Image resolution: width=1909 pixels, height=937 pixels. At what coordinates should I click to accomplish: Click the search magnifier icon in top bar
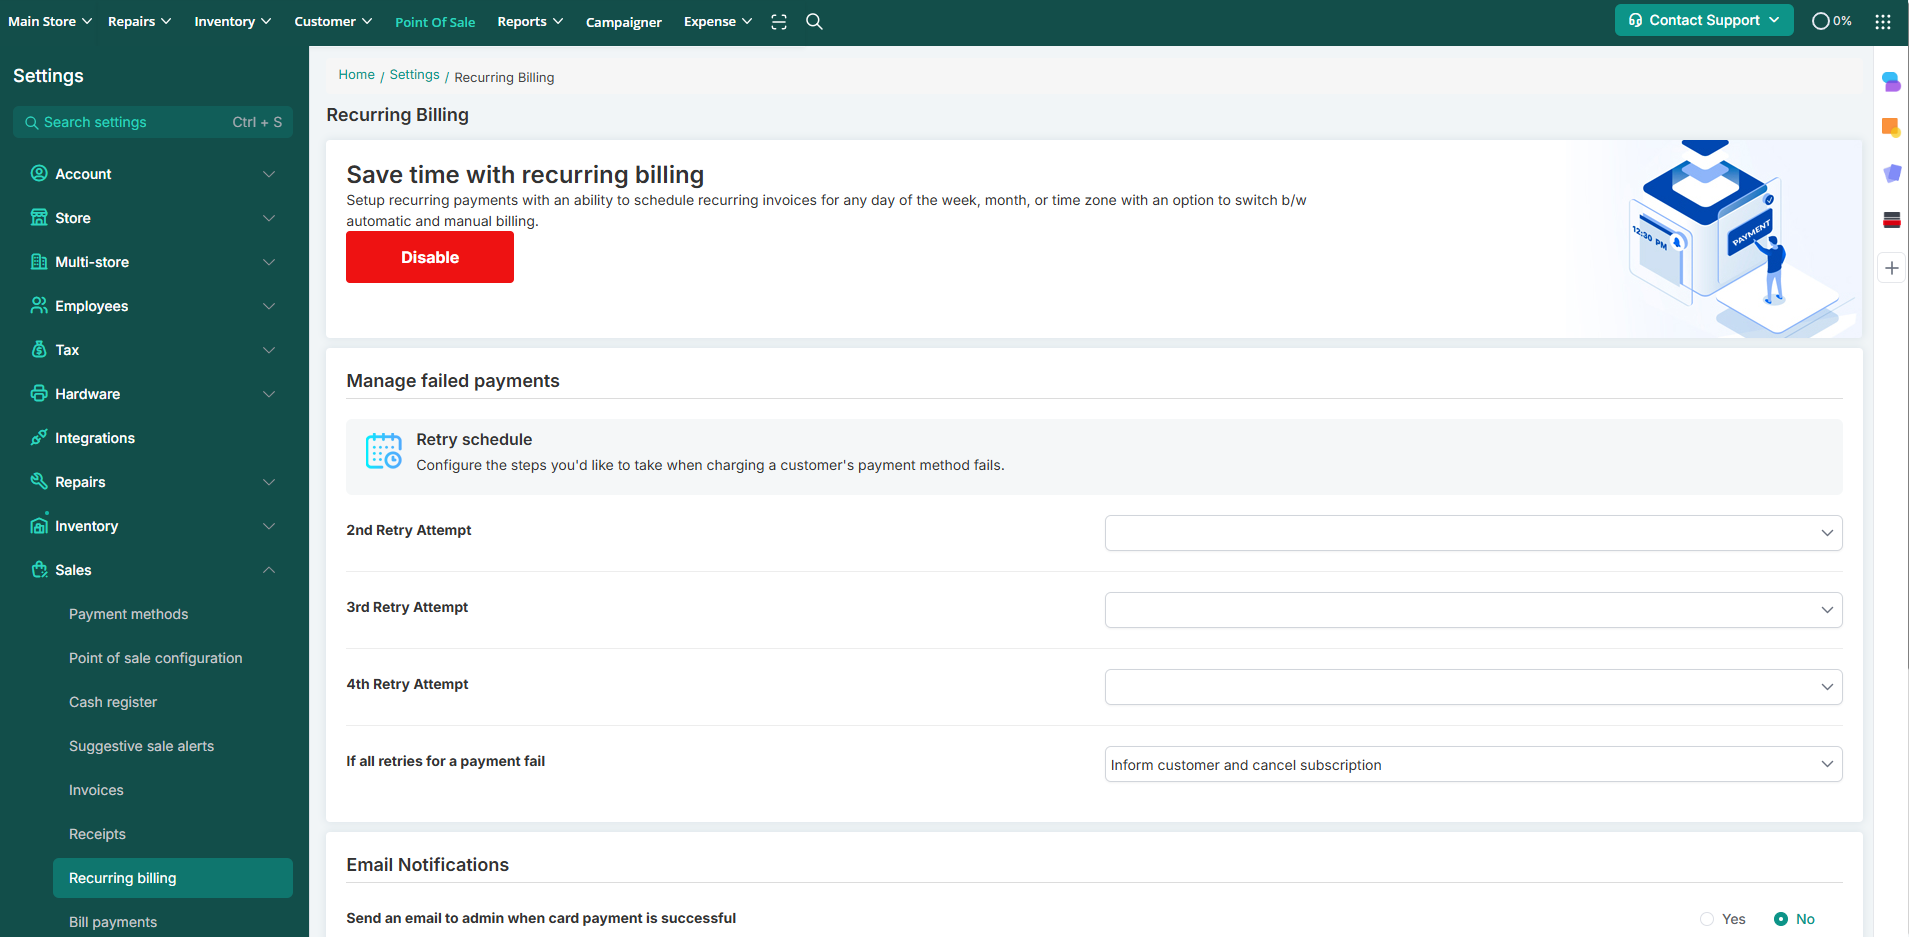814,22
